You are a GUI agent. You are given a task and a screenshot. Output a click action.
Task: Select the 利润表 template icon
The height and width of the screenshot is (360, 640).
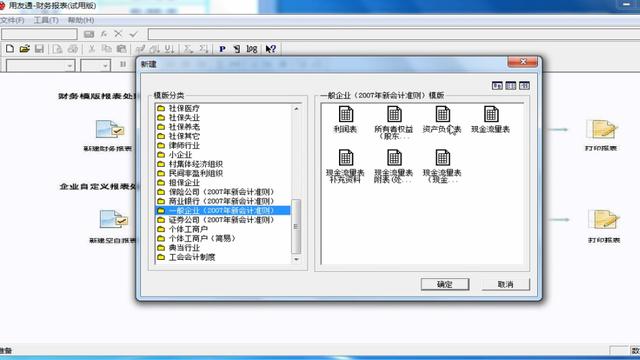tap(346, 114)
